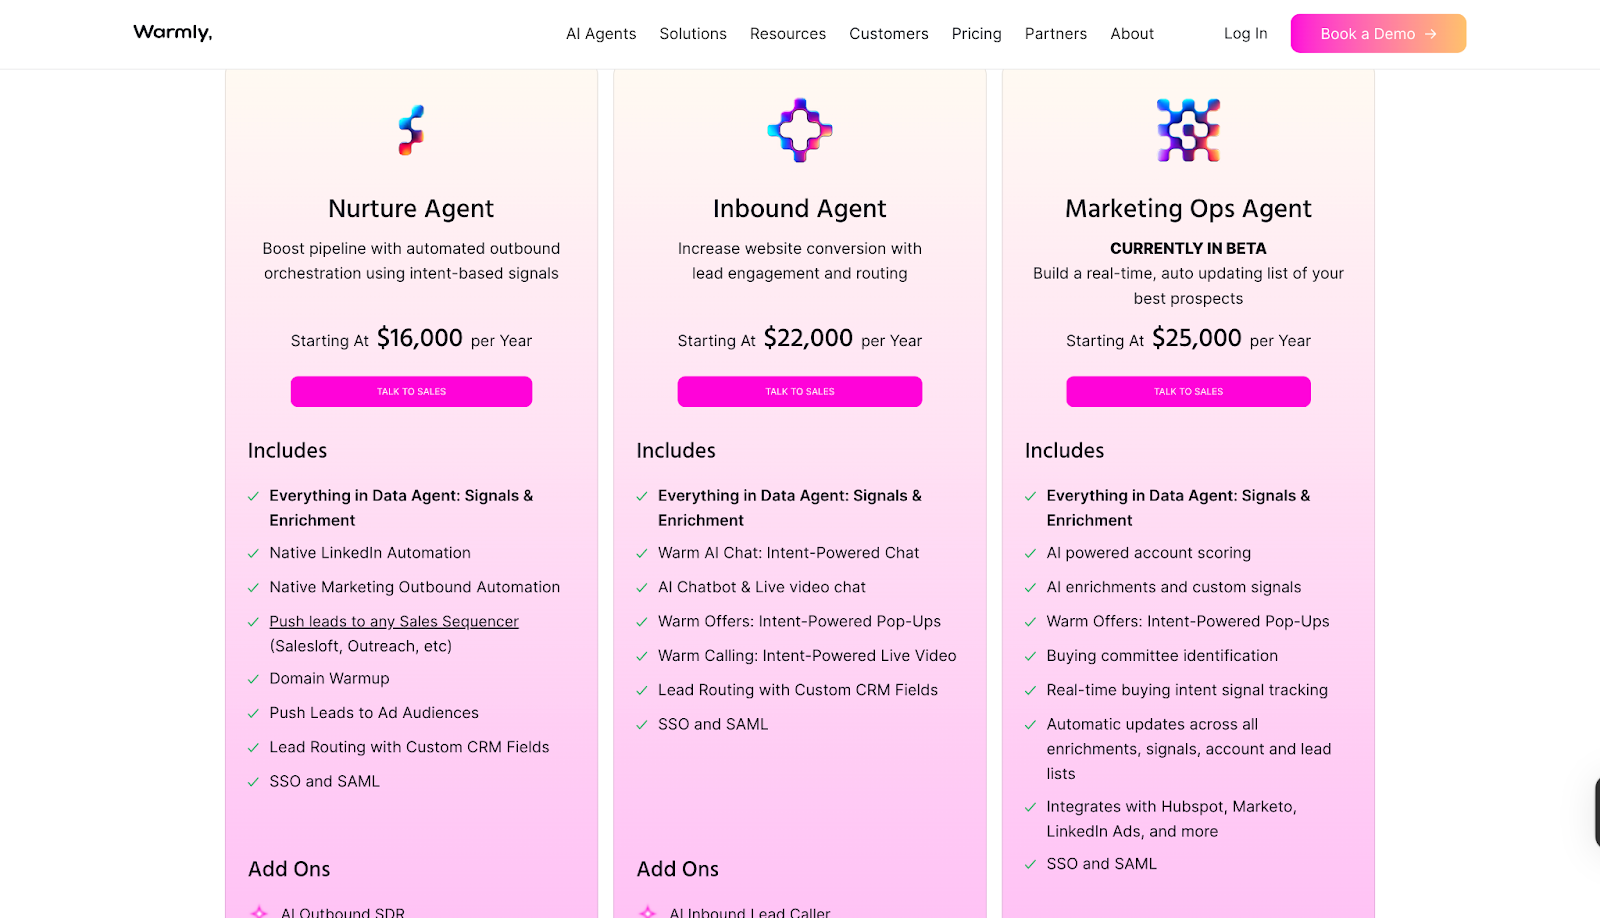Click Add Ons heading in Nurture Agent card
The width and height of the screenshot is (1600, 918).
point(289,870)
